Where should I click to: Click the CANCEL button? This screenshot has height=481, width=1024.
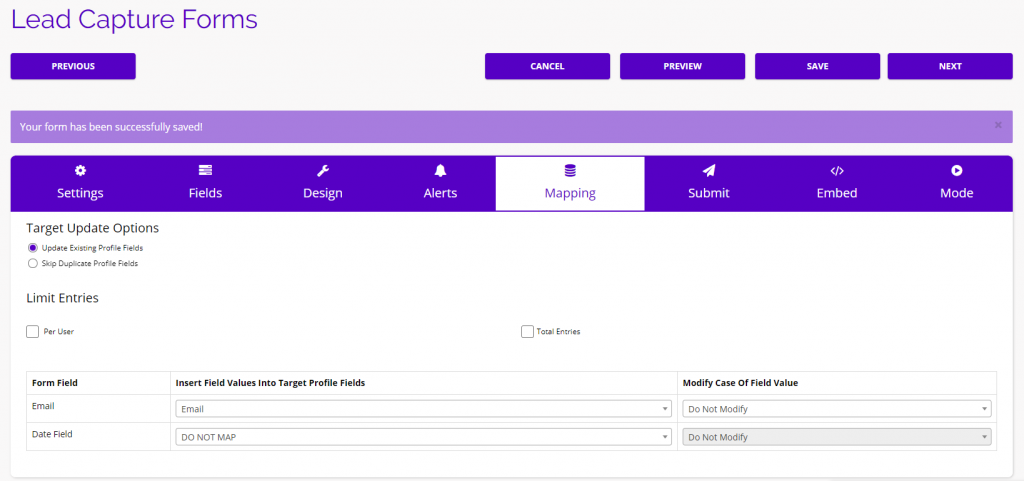pos(547,66)
